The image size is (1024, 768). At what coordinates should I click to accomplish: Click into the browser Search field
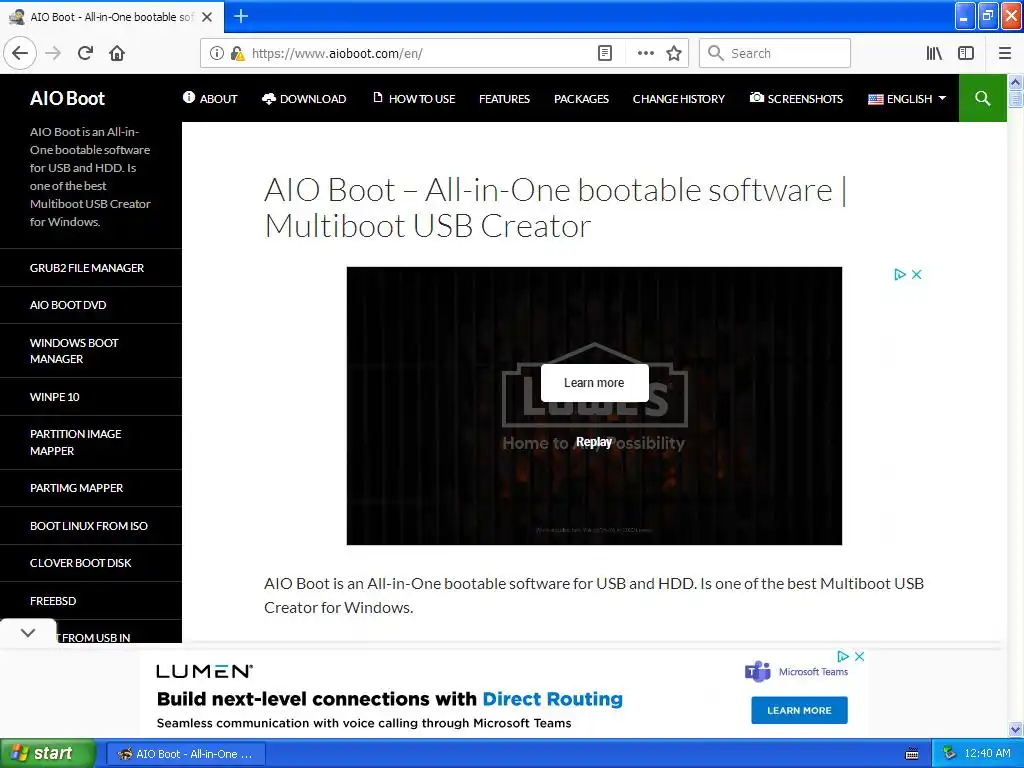coord(775,53)
